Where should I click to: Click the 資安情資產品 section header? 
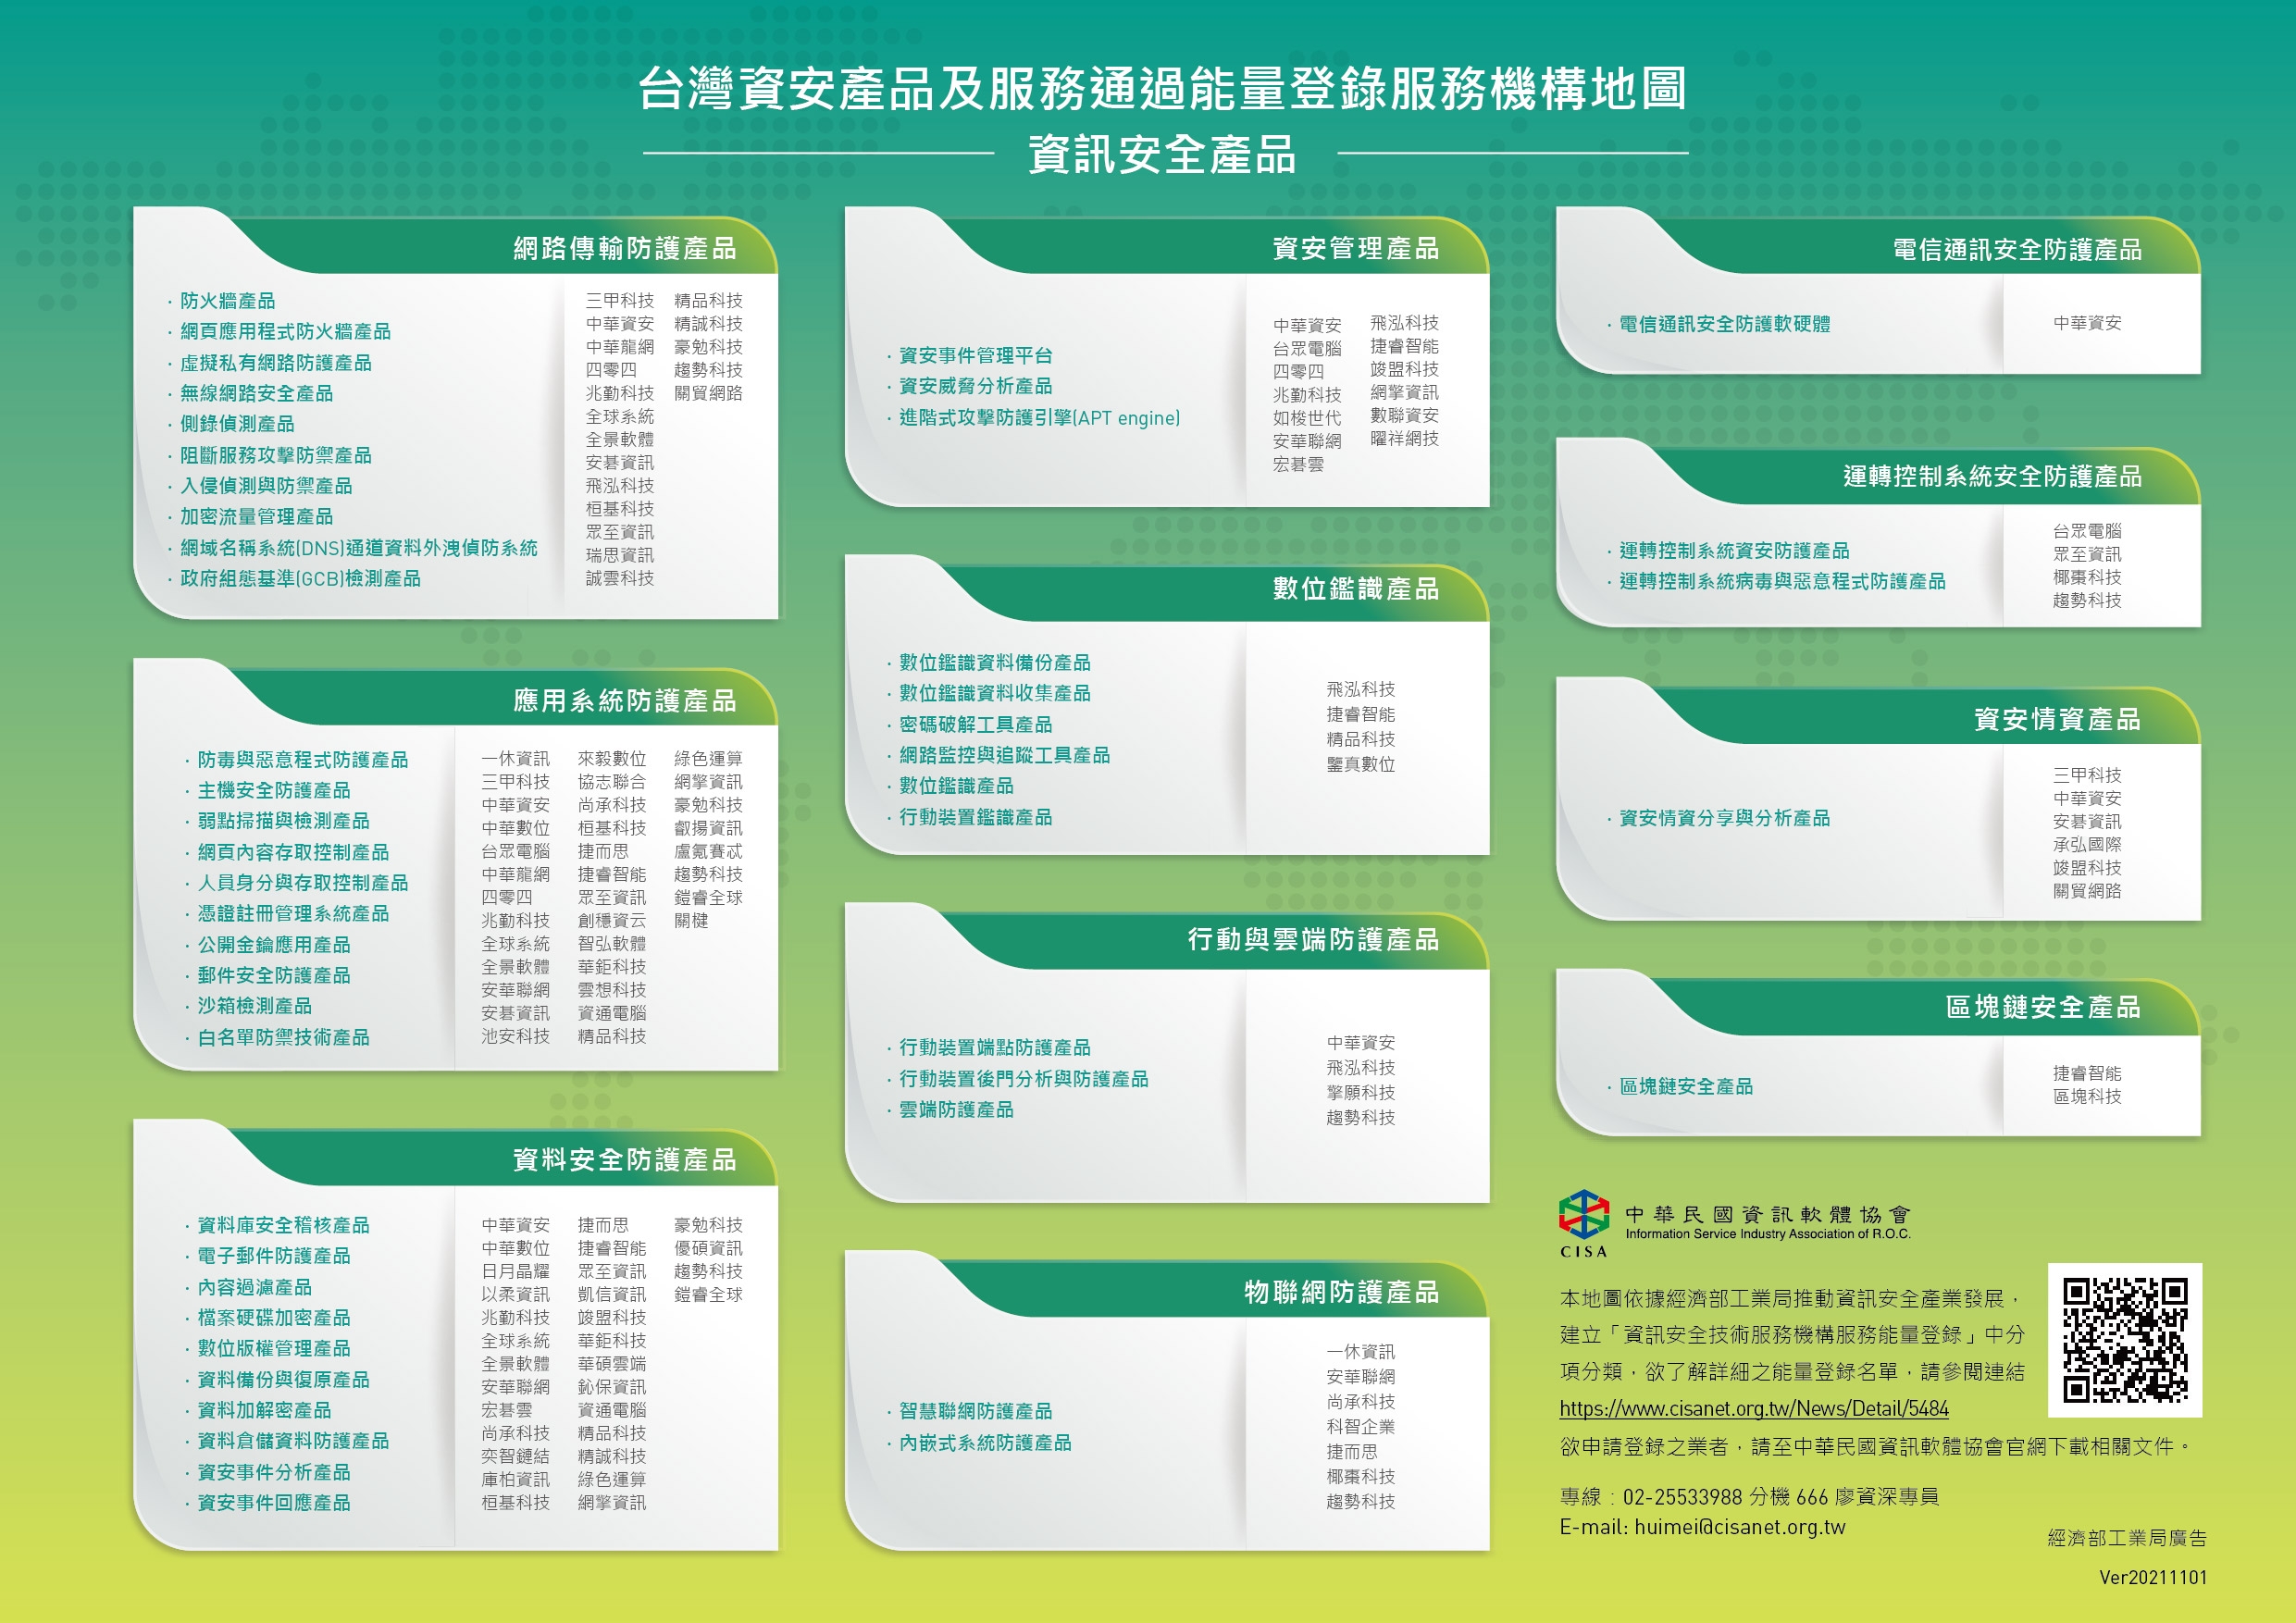tap(2056, 719)
